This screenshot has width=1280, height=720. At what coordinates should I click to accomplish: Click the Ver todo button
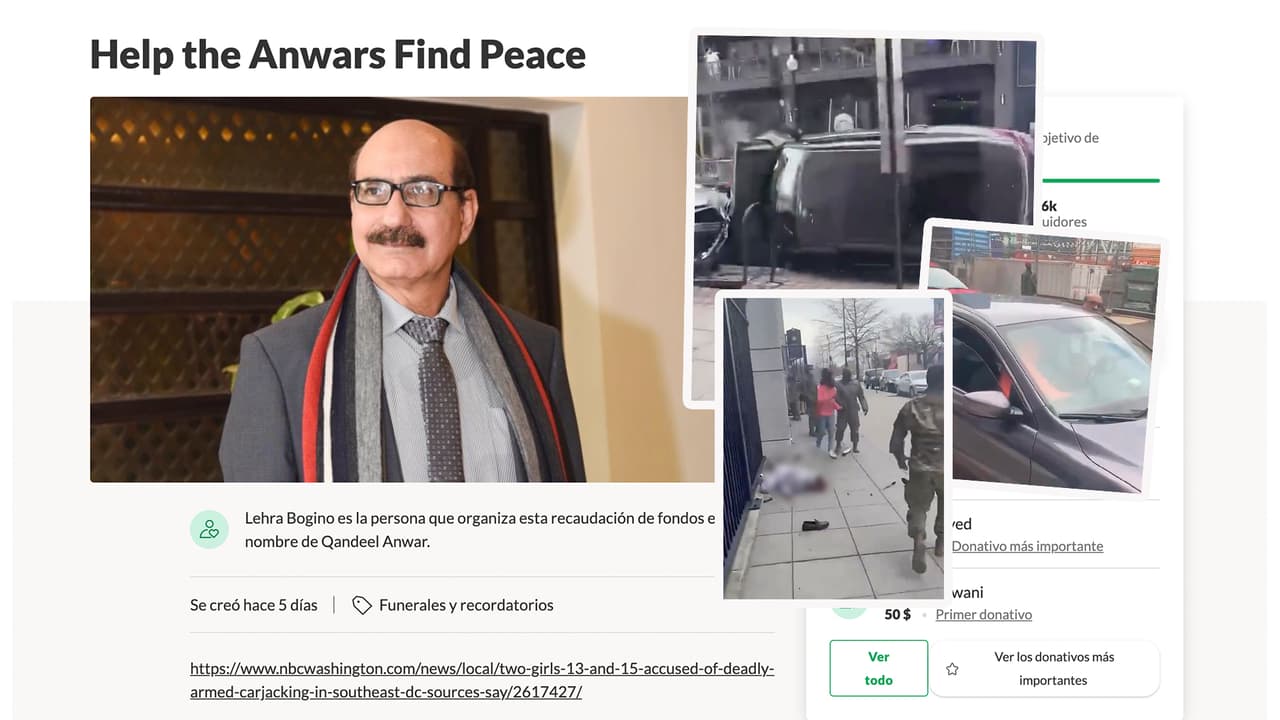pos(878,668)
